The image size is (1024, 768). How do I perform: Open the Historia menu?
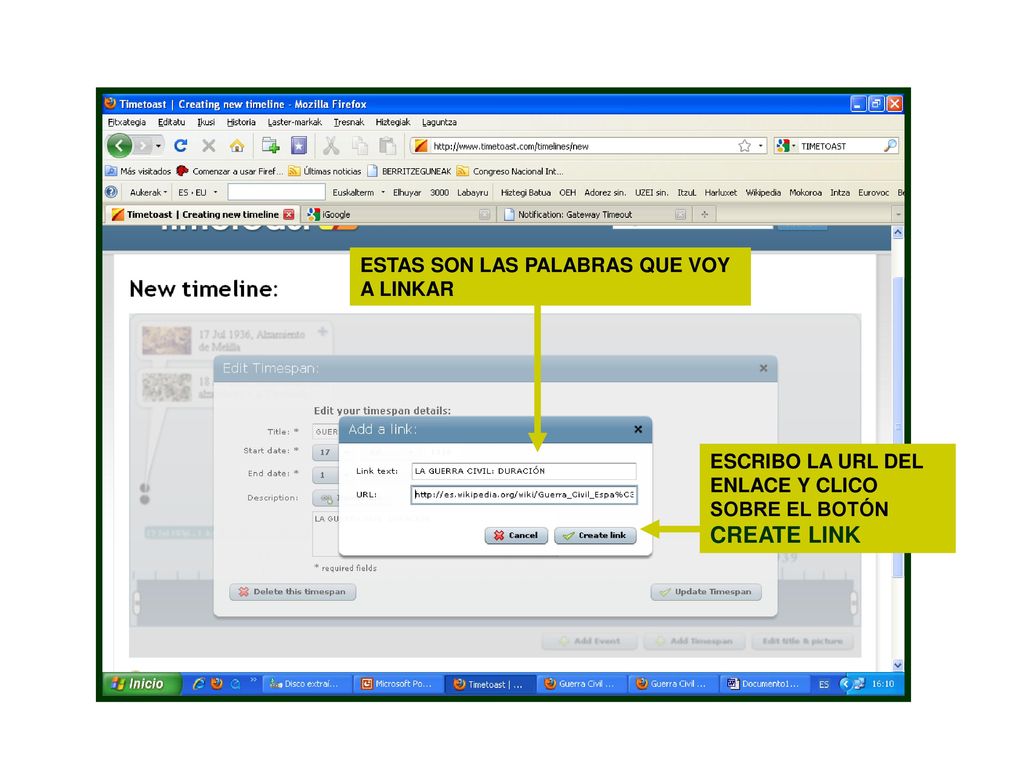(x=241, y=122)
